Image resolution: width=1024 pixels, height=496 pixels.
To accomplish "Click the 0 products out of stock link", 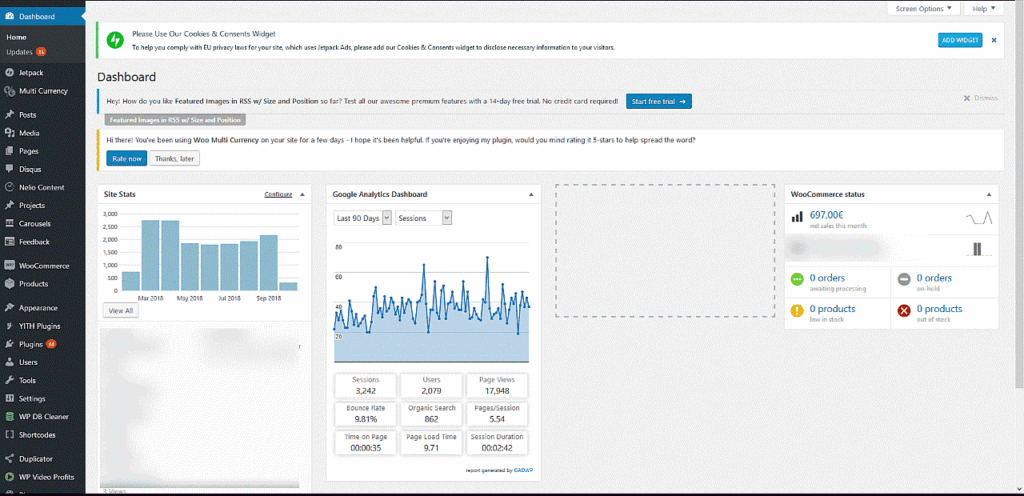I will click(x=939, y=309).
